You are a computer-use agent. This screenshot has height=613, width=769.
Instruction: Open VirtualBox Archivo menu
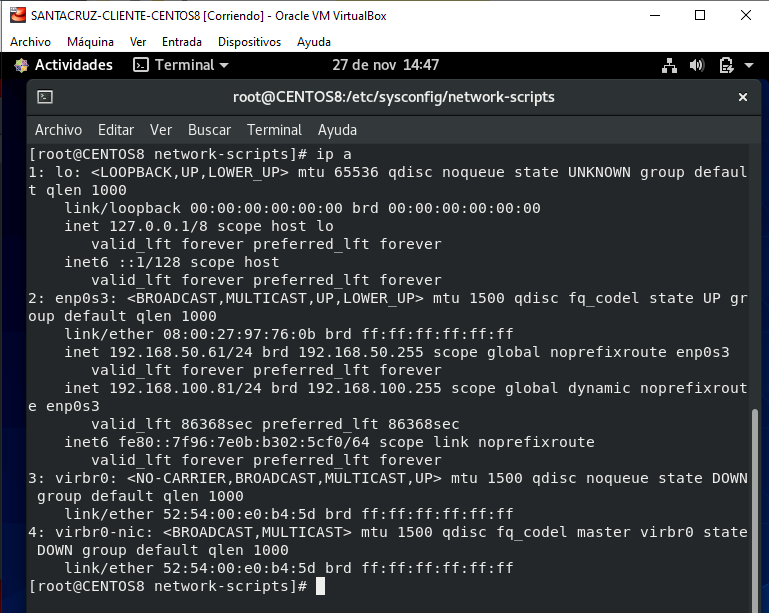(30, 42)
